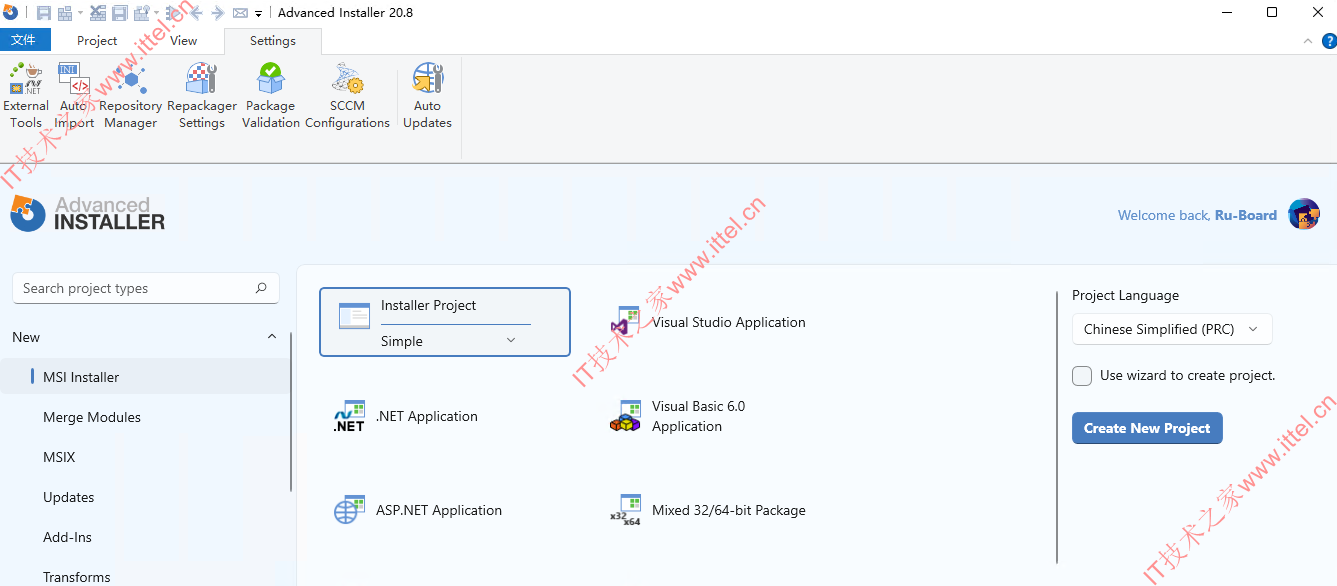Click the sidebar vertical scrollbar
The height and width of the screenshot is (586, 1337).
click(291, 412)
